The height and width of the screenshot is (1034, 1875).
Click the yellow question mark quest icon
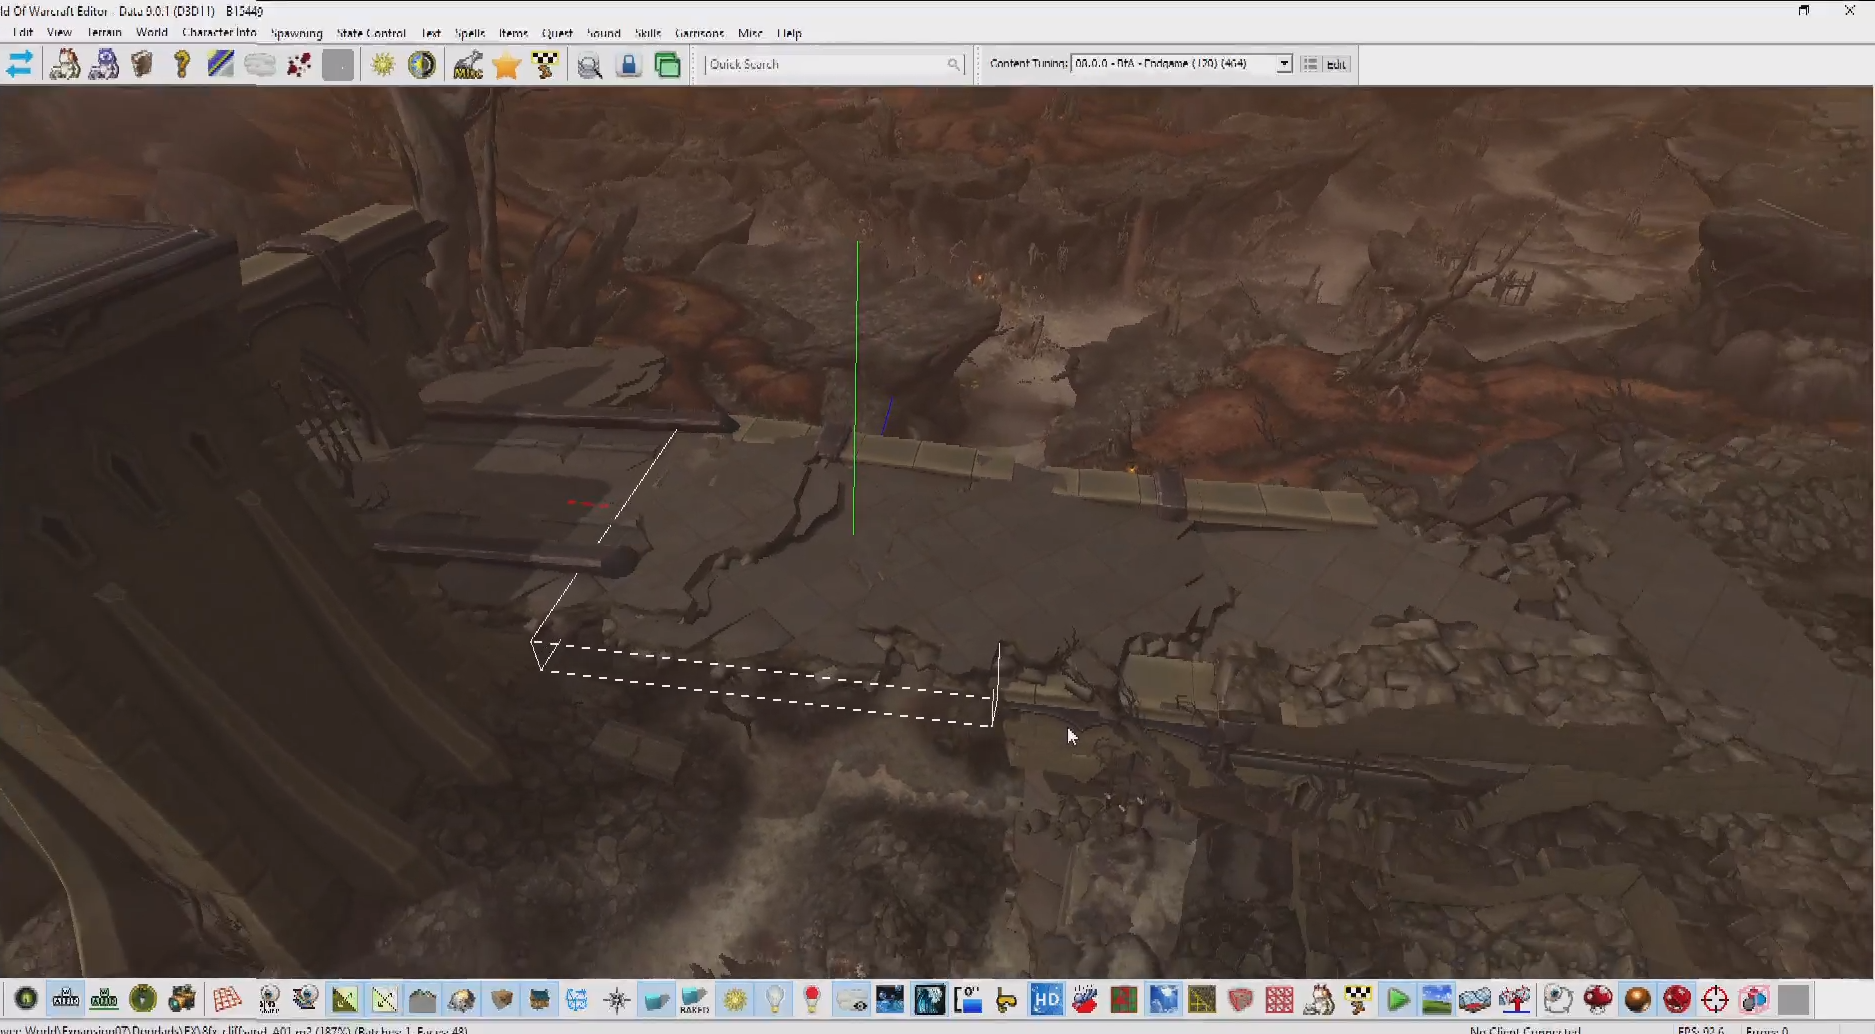(x=181, y=65)
